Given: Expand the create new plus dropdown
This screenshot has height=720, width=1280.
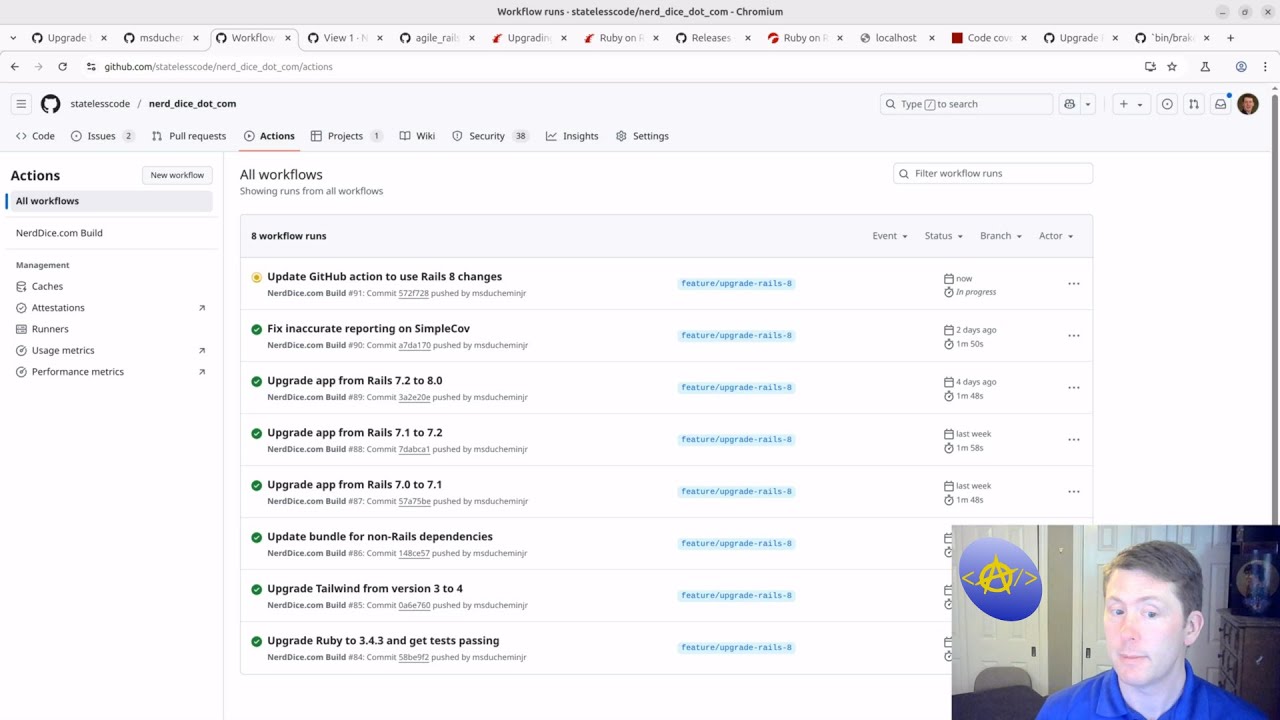Looking at the screenshot, I should [1131, 104].
